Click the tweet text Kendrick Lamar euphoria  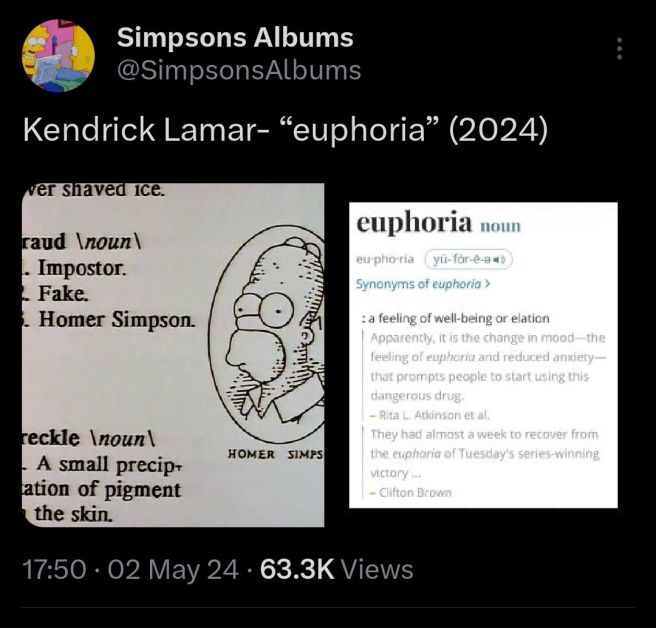click(285, 129)
